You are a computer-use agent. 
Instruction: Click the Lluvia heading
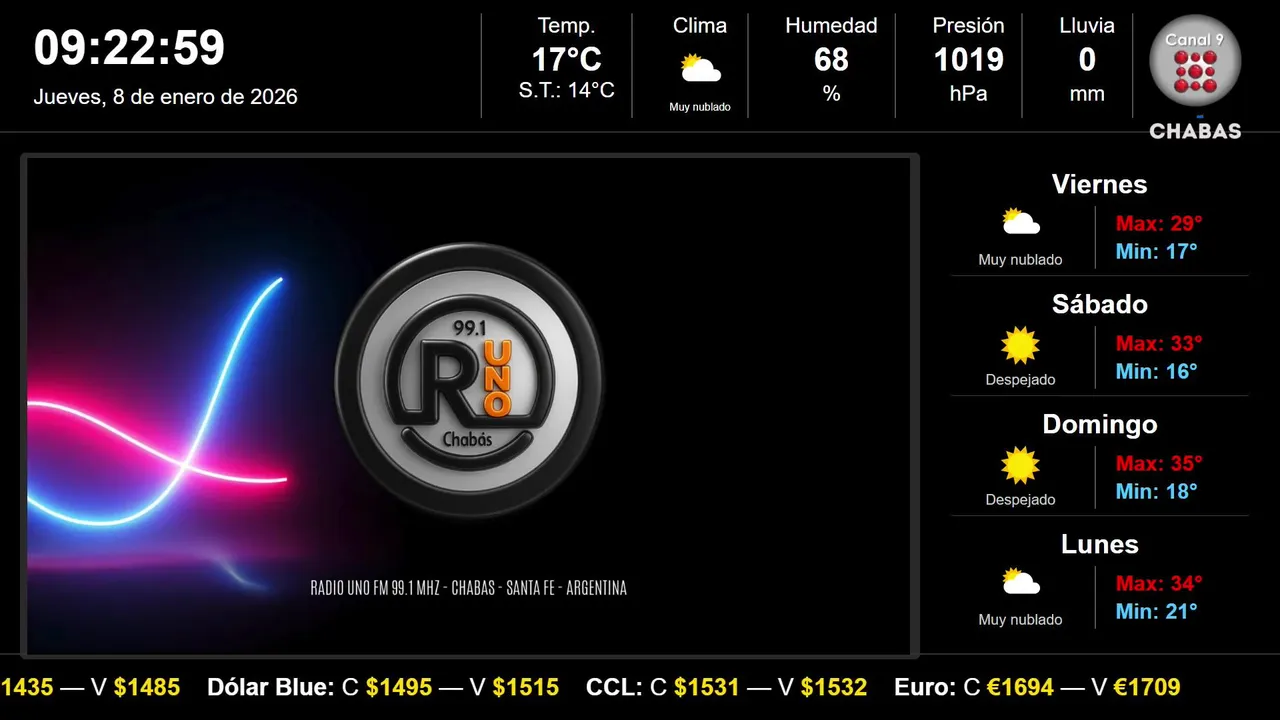point(1087,26)
